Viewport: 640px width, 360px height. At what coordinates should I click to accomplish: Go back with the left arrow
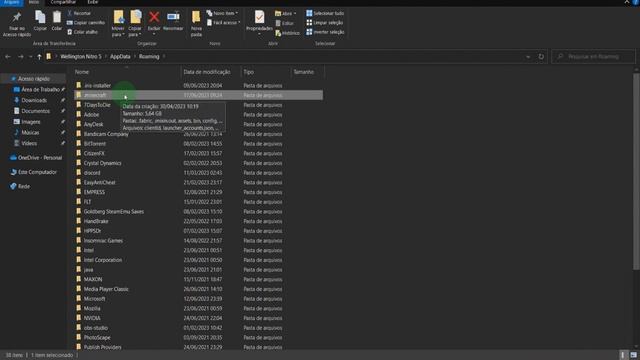tap(8, 57)
